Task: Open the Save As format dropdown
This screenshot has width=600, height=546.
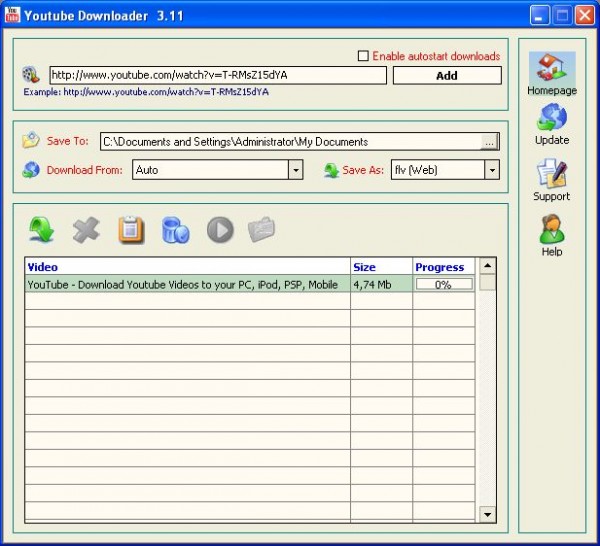Action: pos(491,170)
